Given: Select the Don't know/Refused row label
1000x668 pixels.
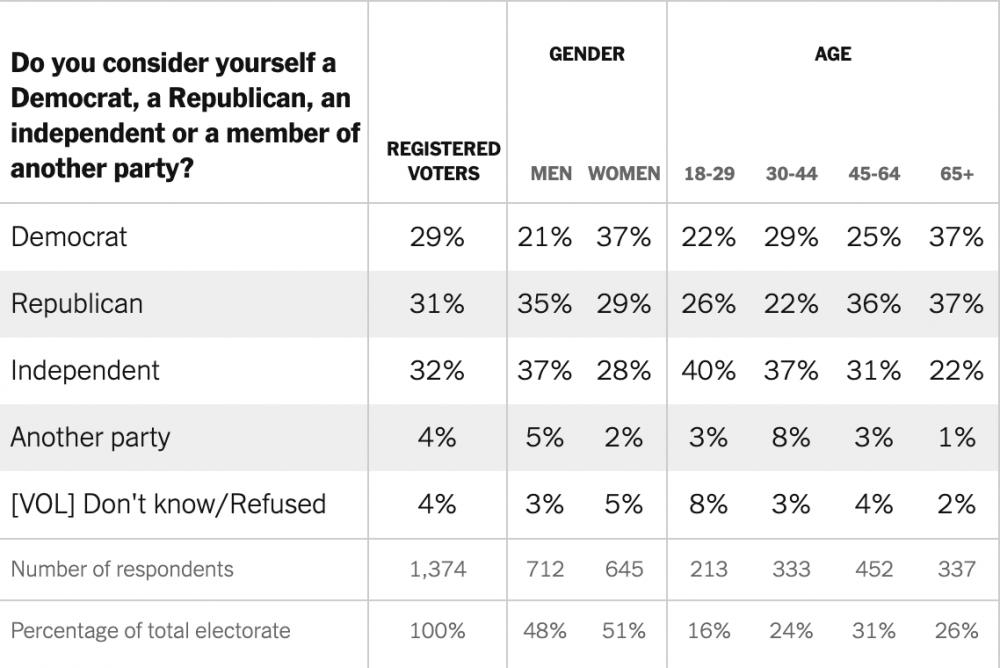Looking at the screenshot, I should 168,503.
